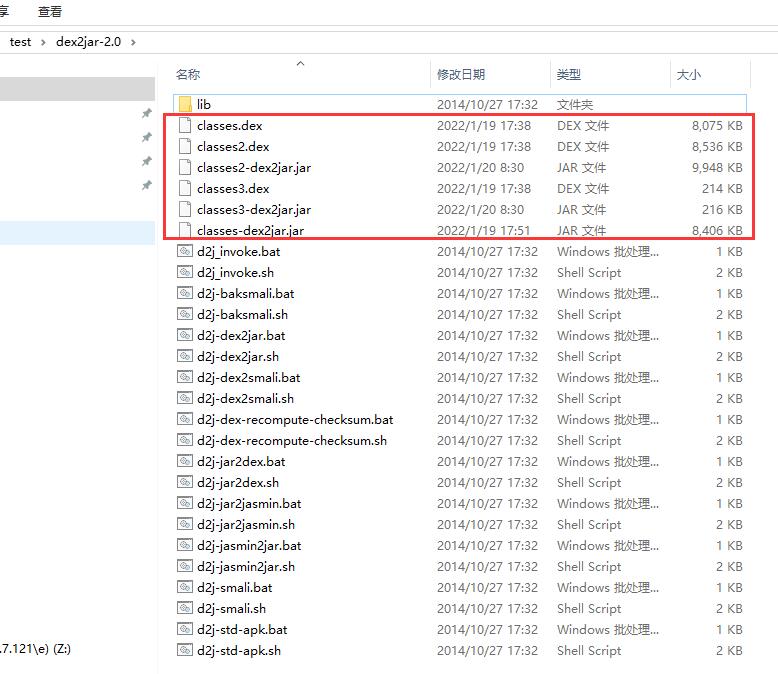Click the classes2-dex2jar.jar file icon
The image size is (778, 674).
point(184,168)
